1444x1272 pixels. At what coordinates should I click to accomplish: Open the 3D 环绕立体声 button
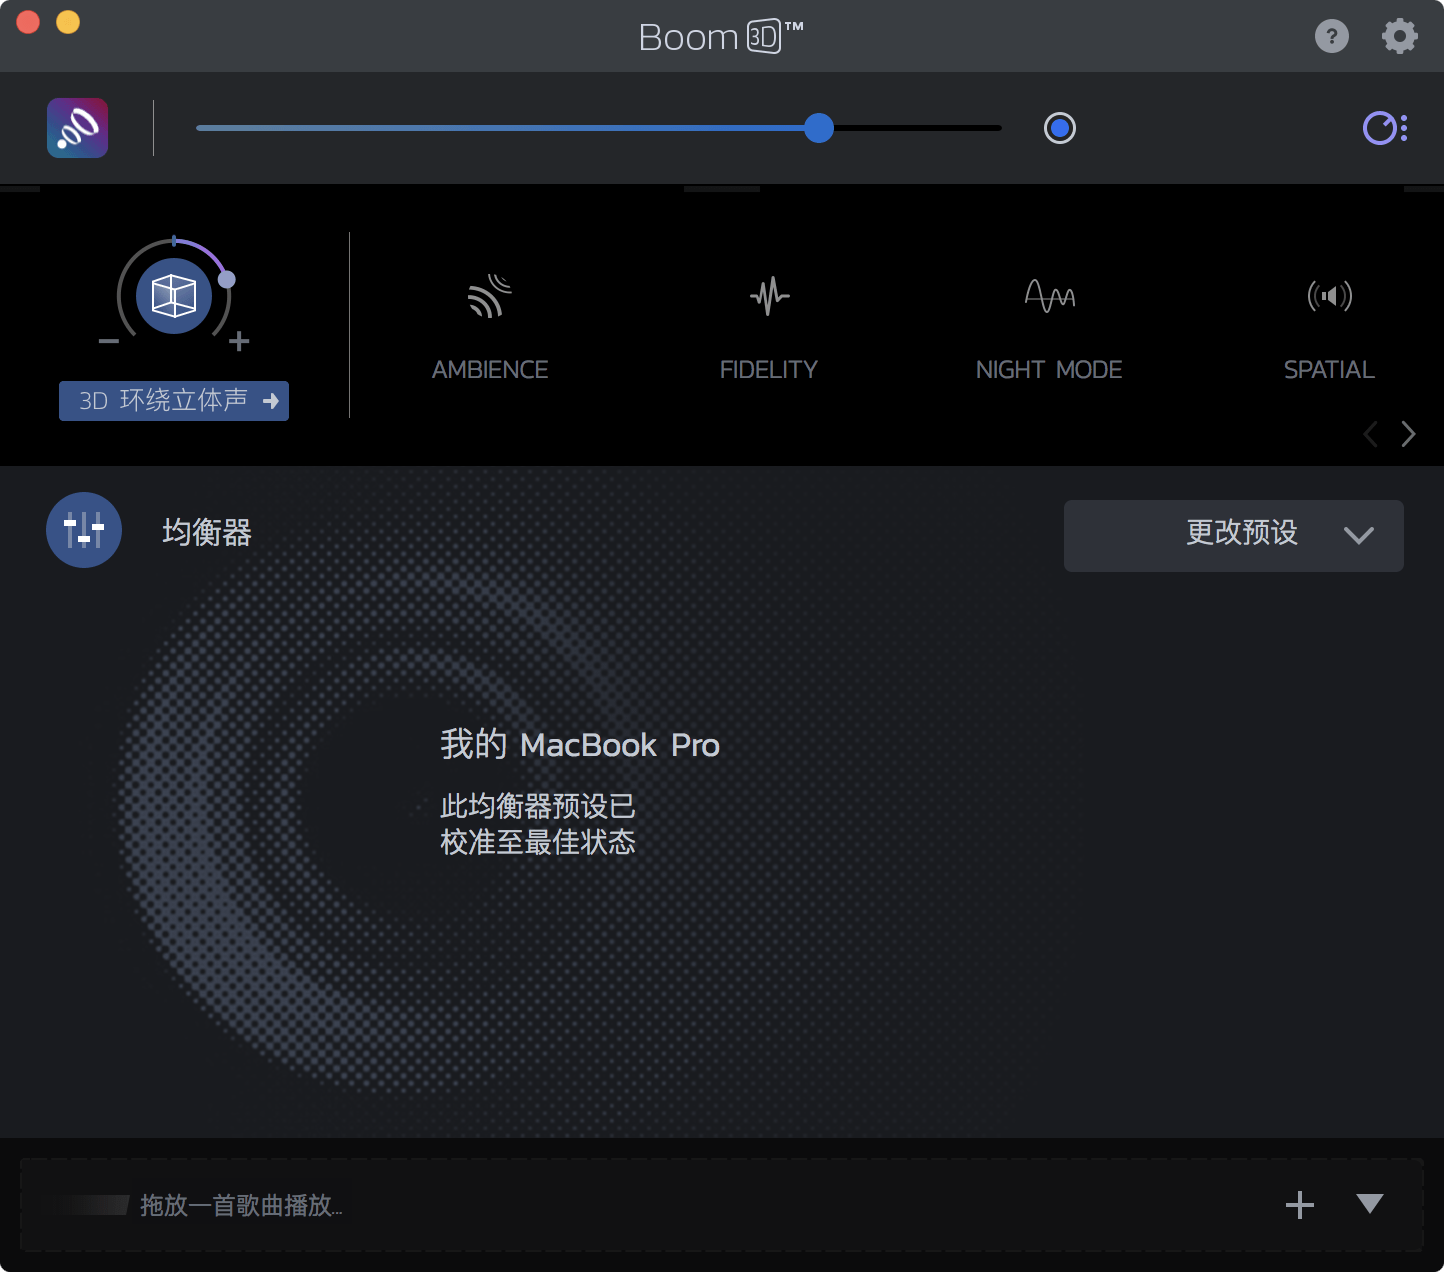(x=174, y=401)
